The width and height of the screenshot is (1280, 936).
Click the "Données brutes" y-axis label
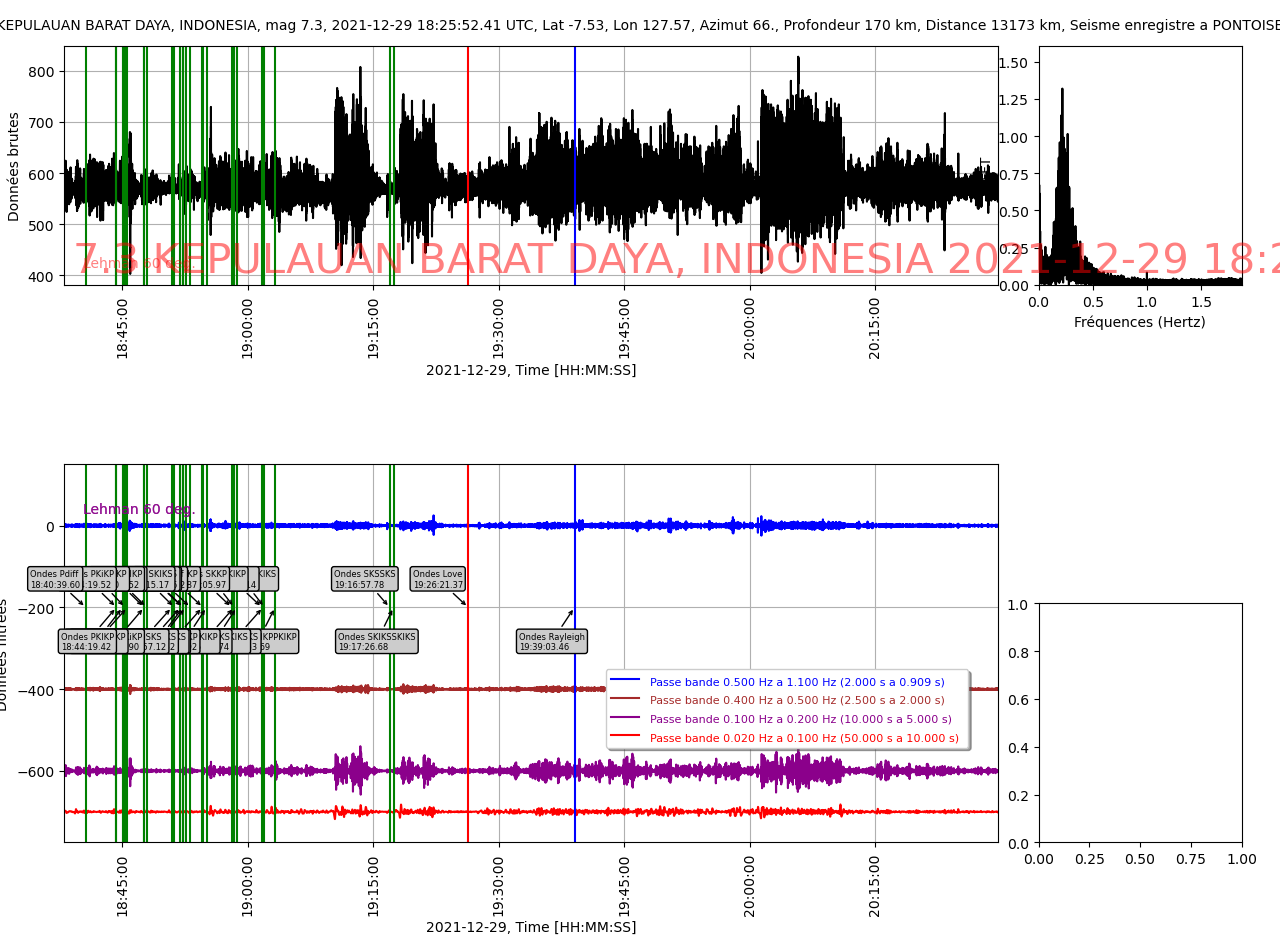click(x=14, y=166)
